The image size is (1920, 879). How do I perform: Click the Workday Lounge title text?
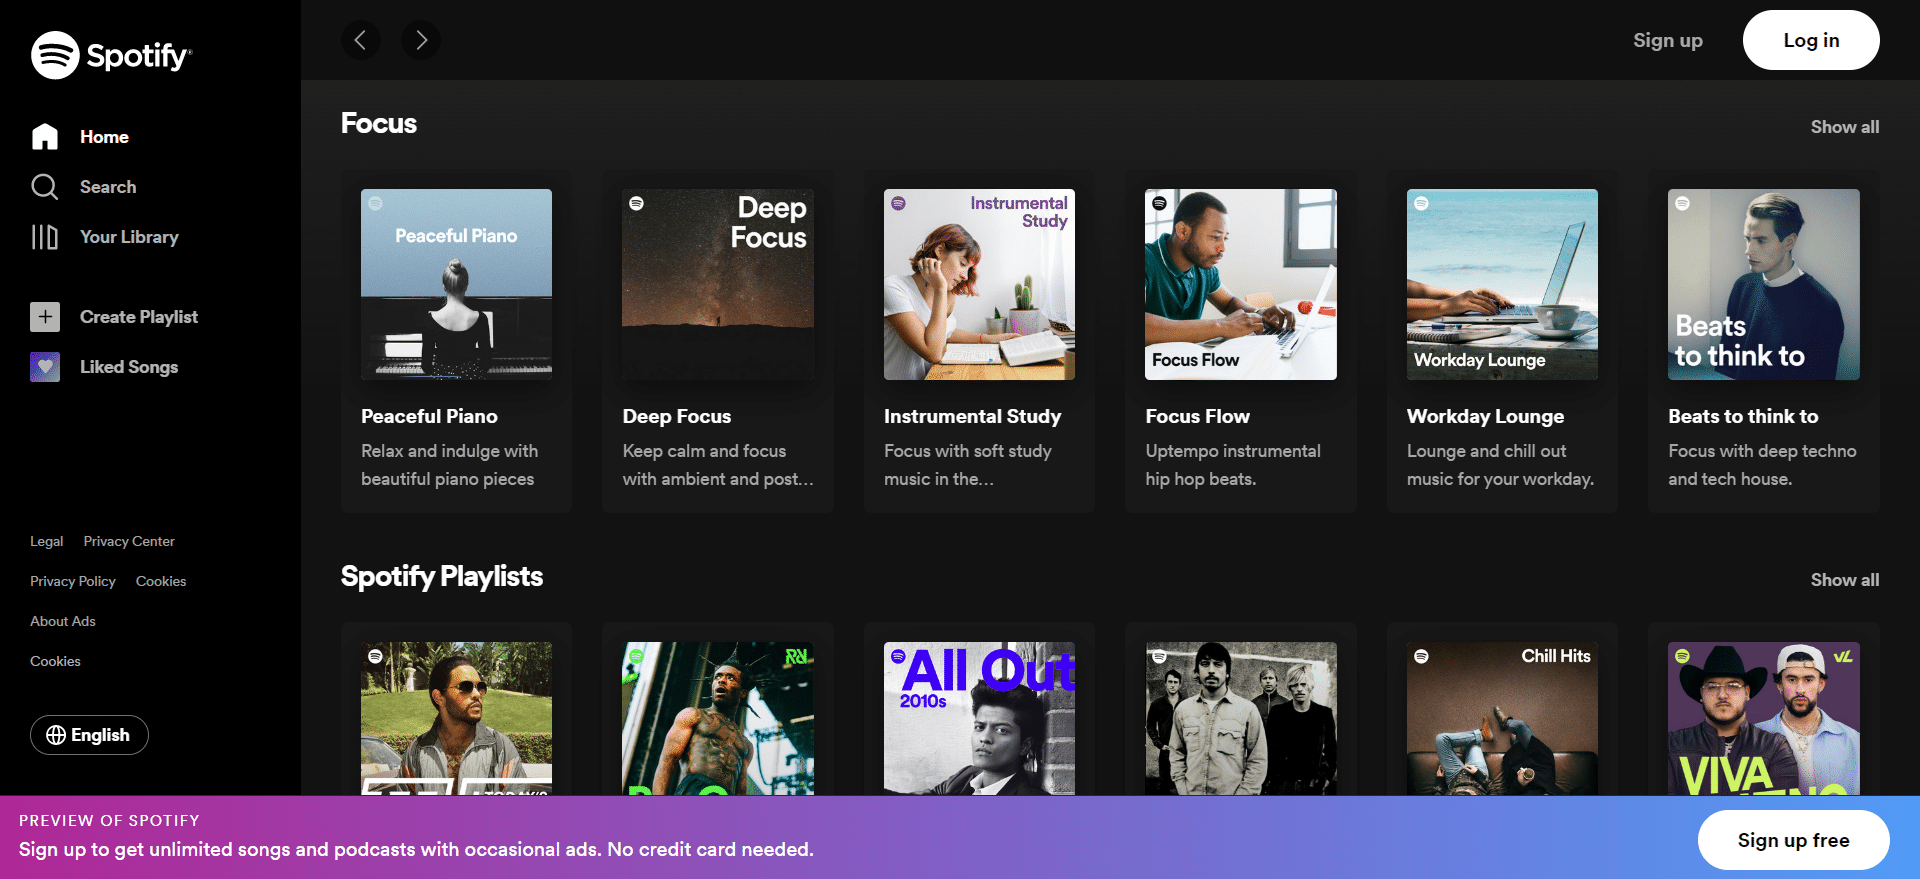click(1485, 416)
